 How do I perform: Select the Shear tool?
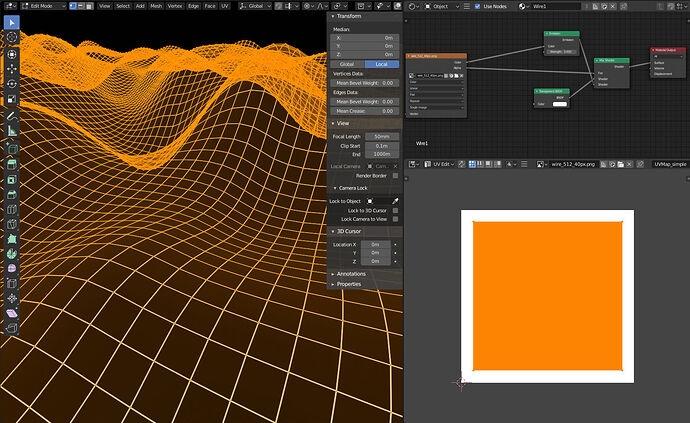(x=12, y=313)
